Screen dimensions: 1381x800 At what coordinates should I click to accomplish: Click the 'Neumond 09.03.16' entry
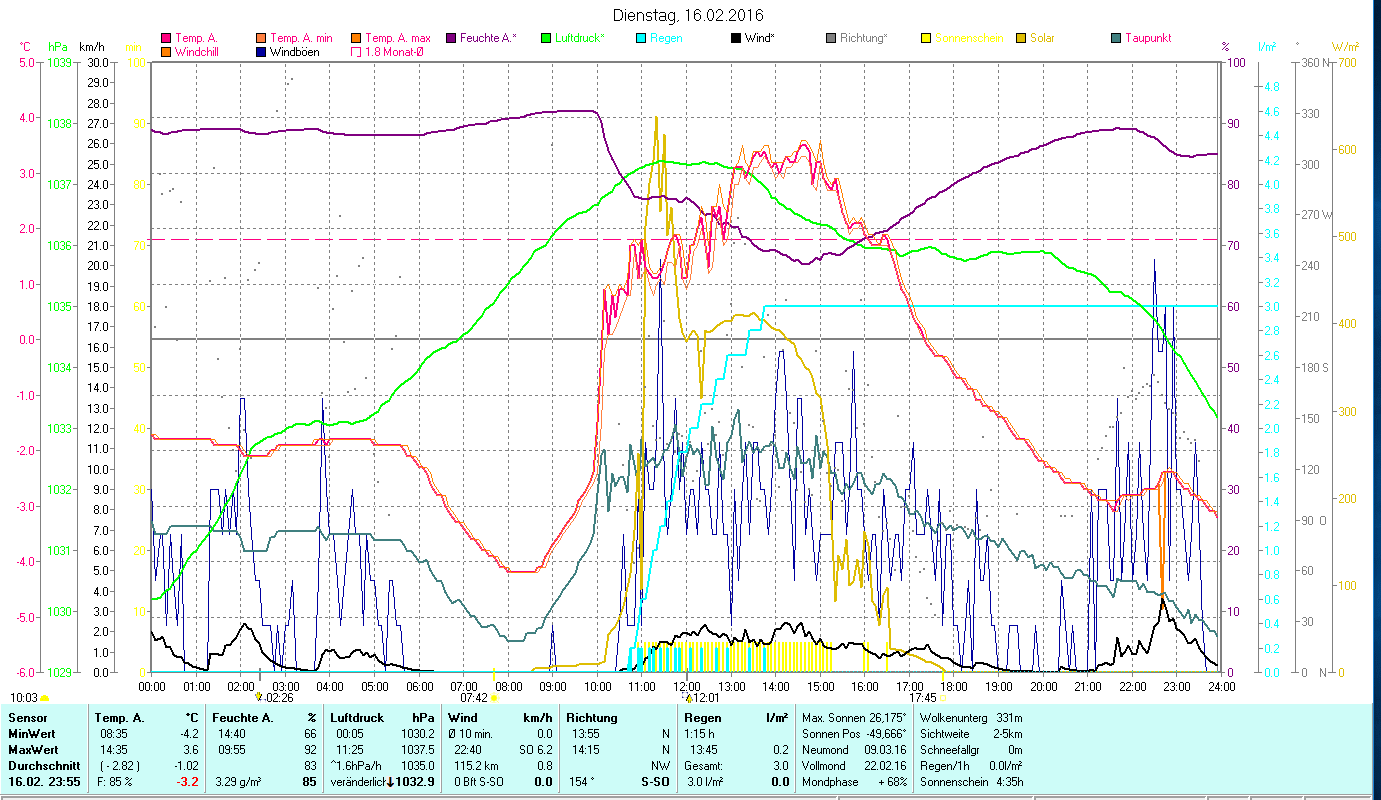(x=855, y=750)
